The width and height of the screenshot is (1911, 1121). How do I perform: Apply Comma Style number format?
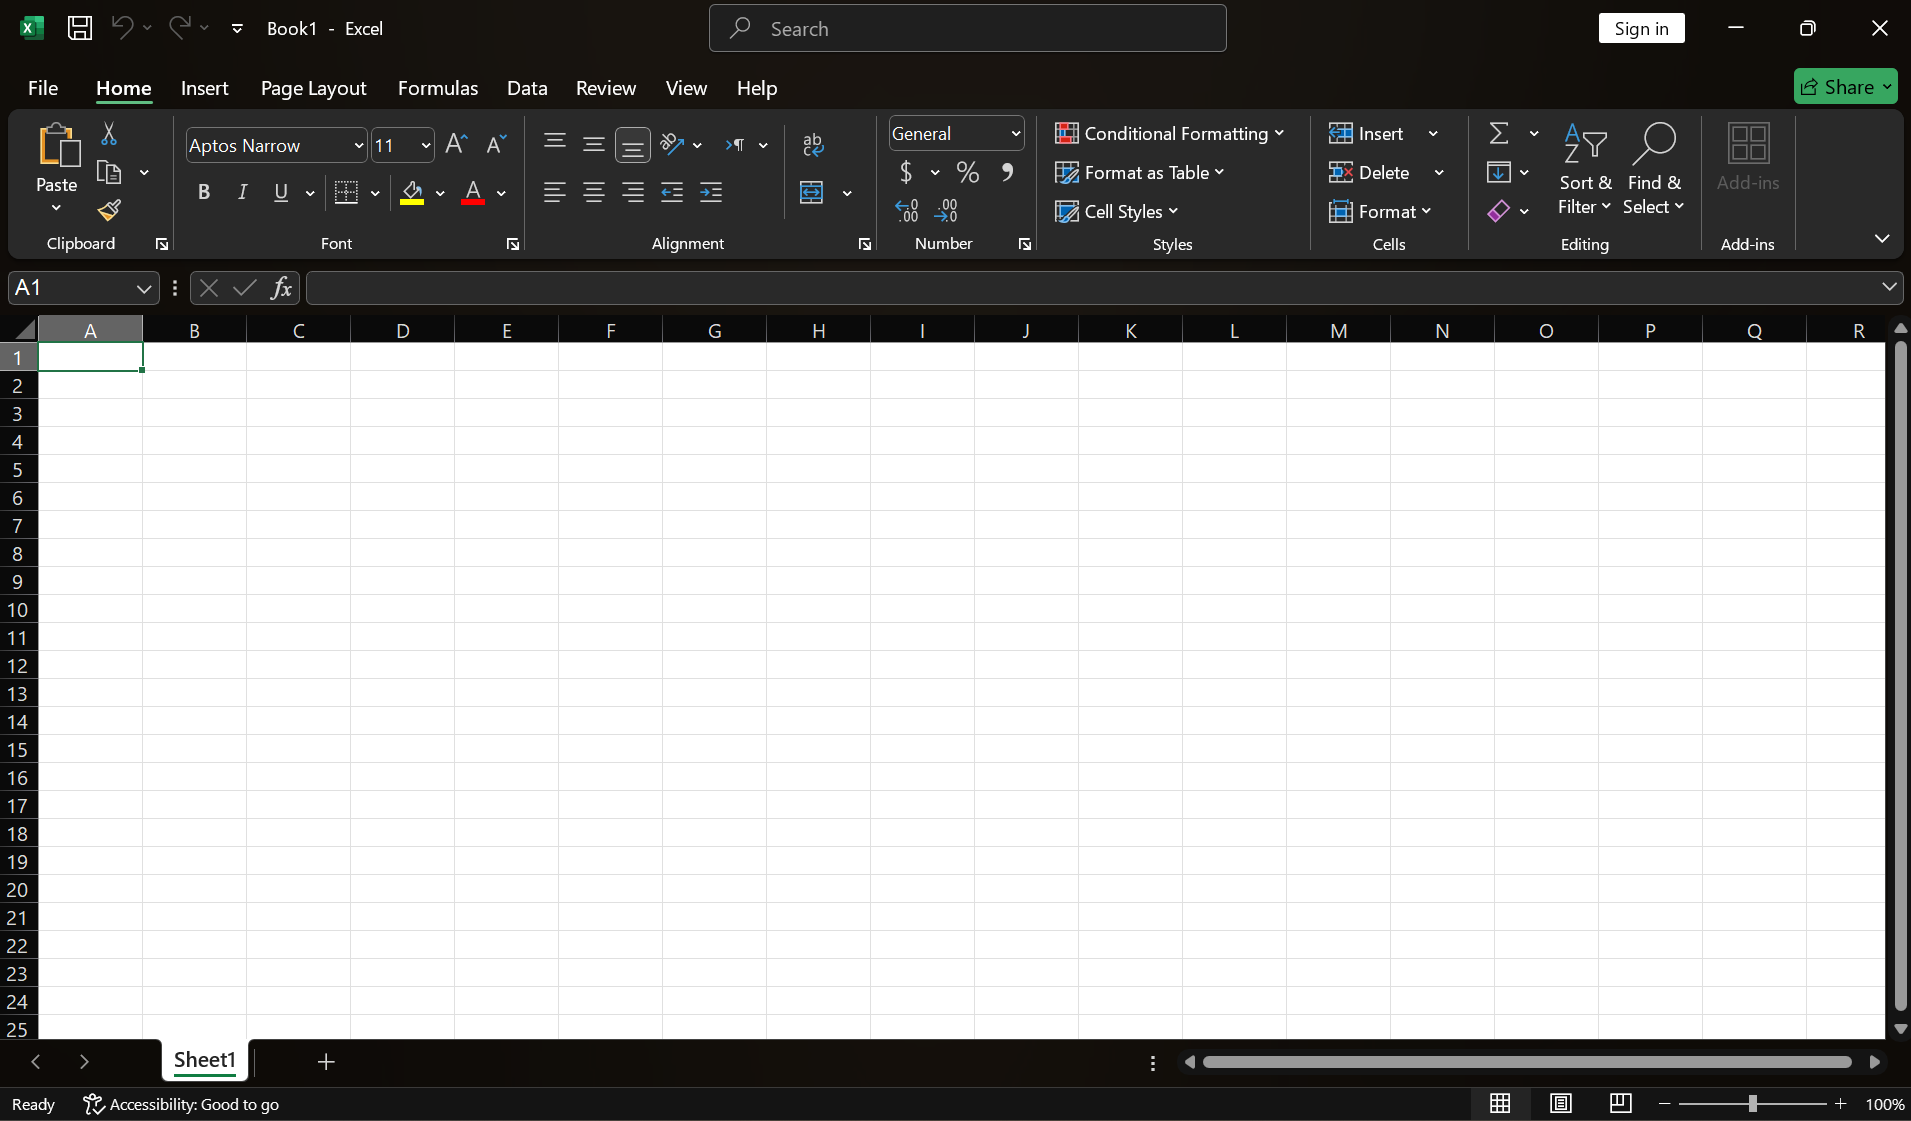pos(1008,172)
